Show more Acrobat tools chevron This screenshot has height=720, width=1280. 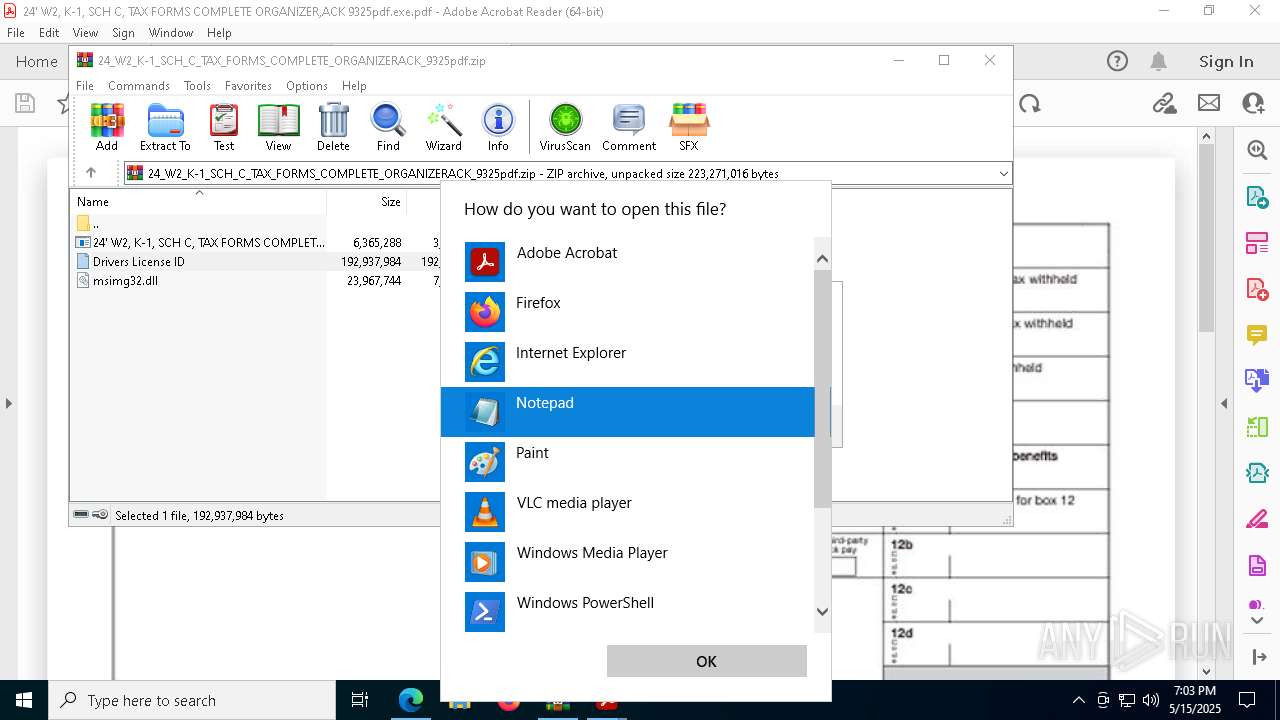pos(1257,620)
